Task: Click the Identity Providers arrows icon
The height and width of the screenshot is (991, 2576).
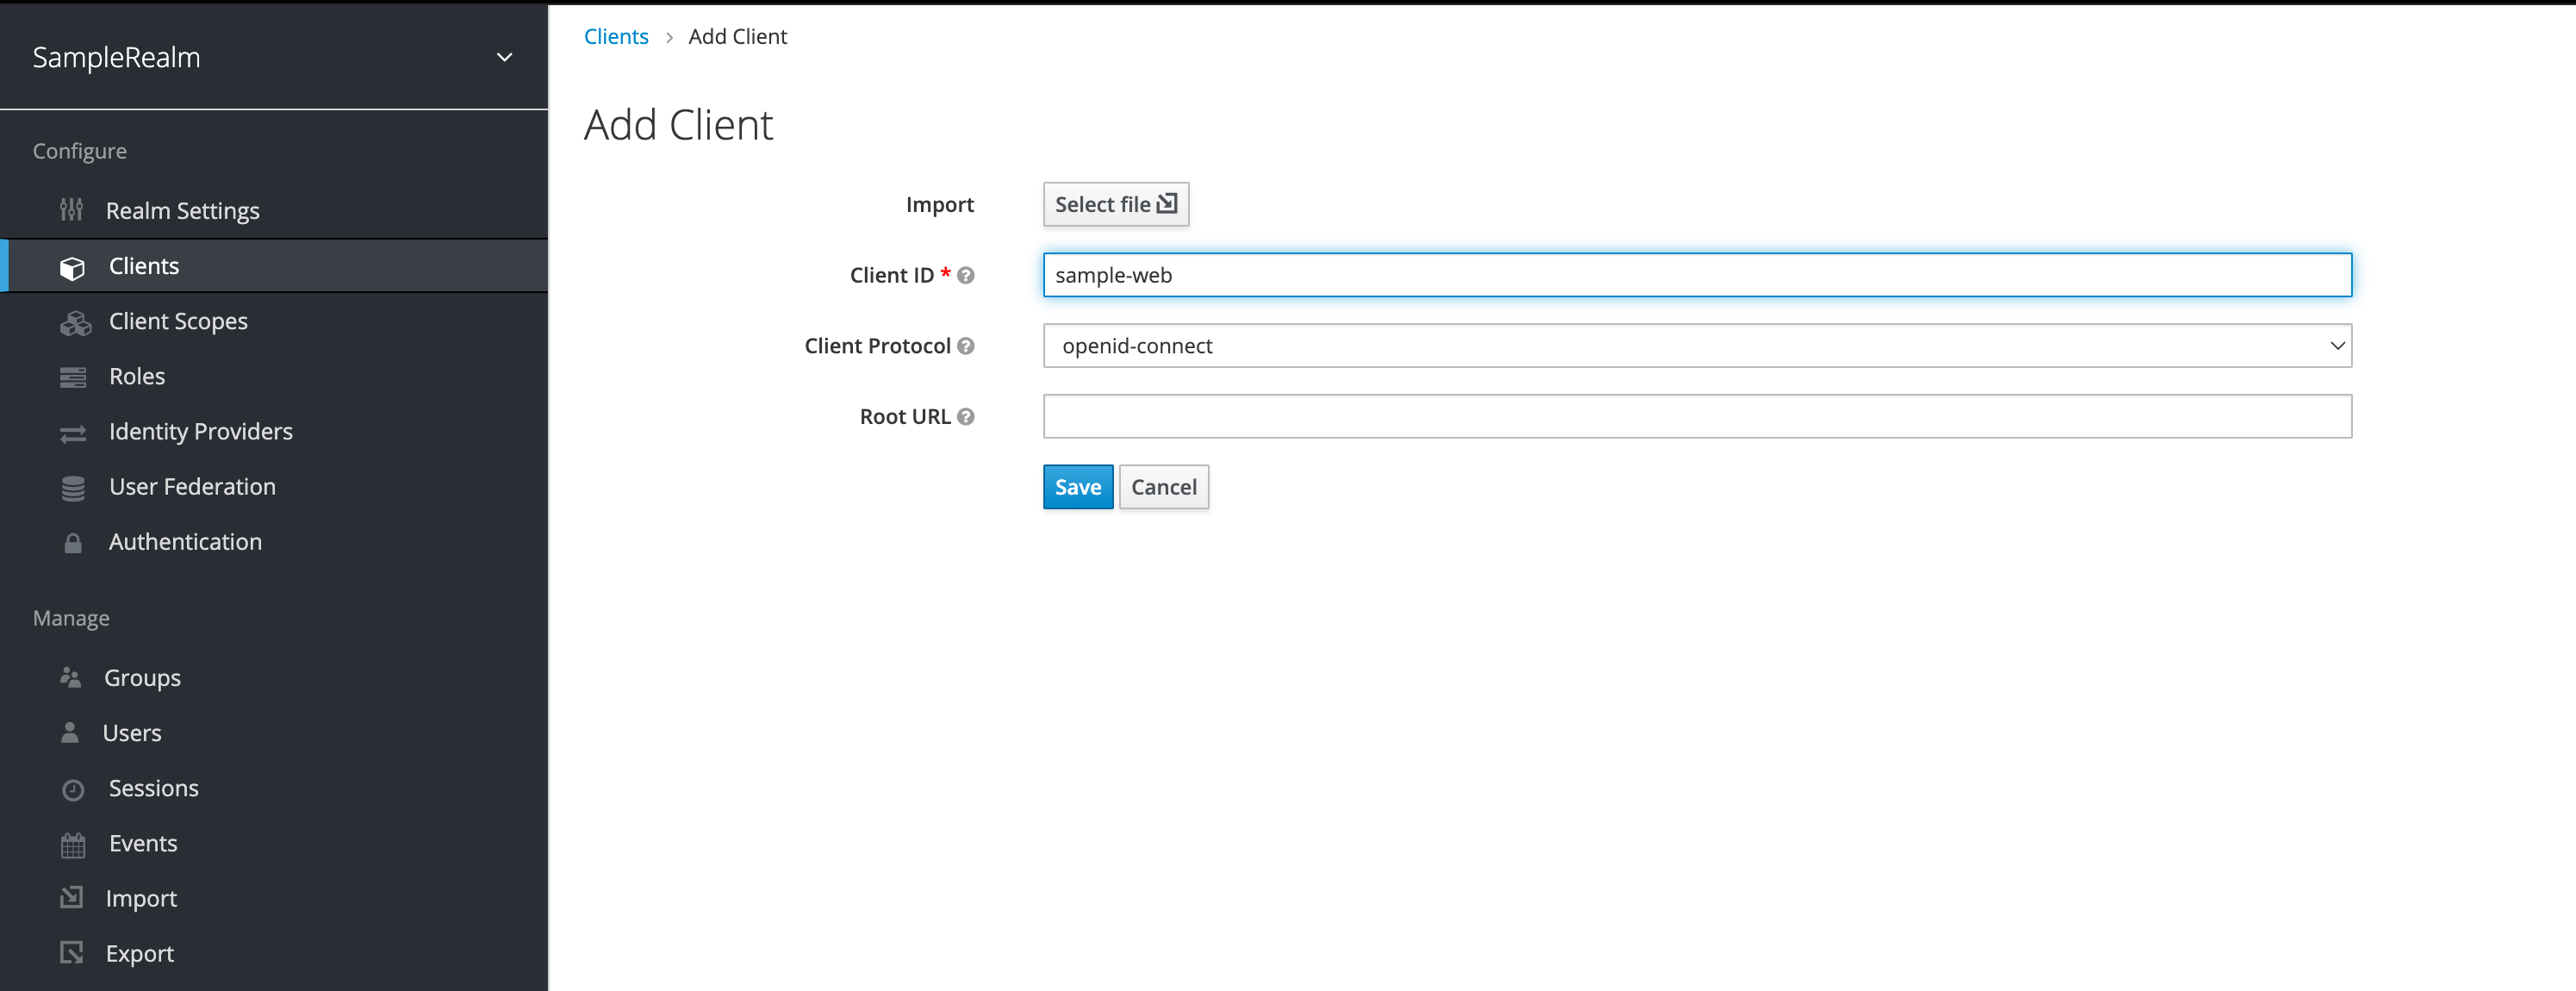Action: click(73, 433)
